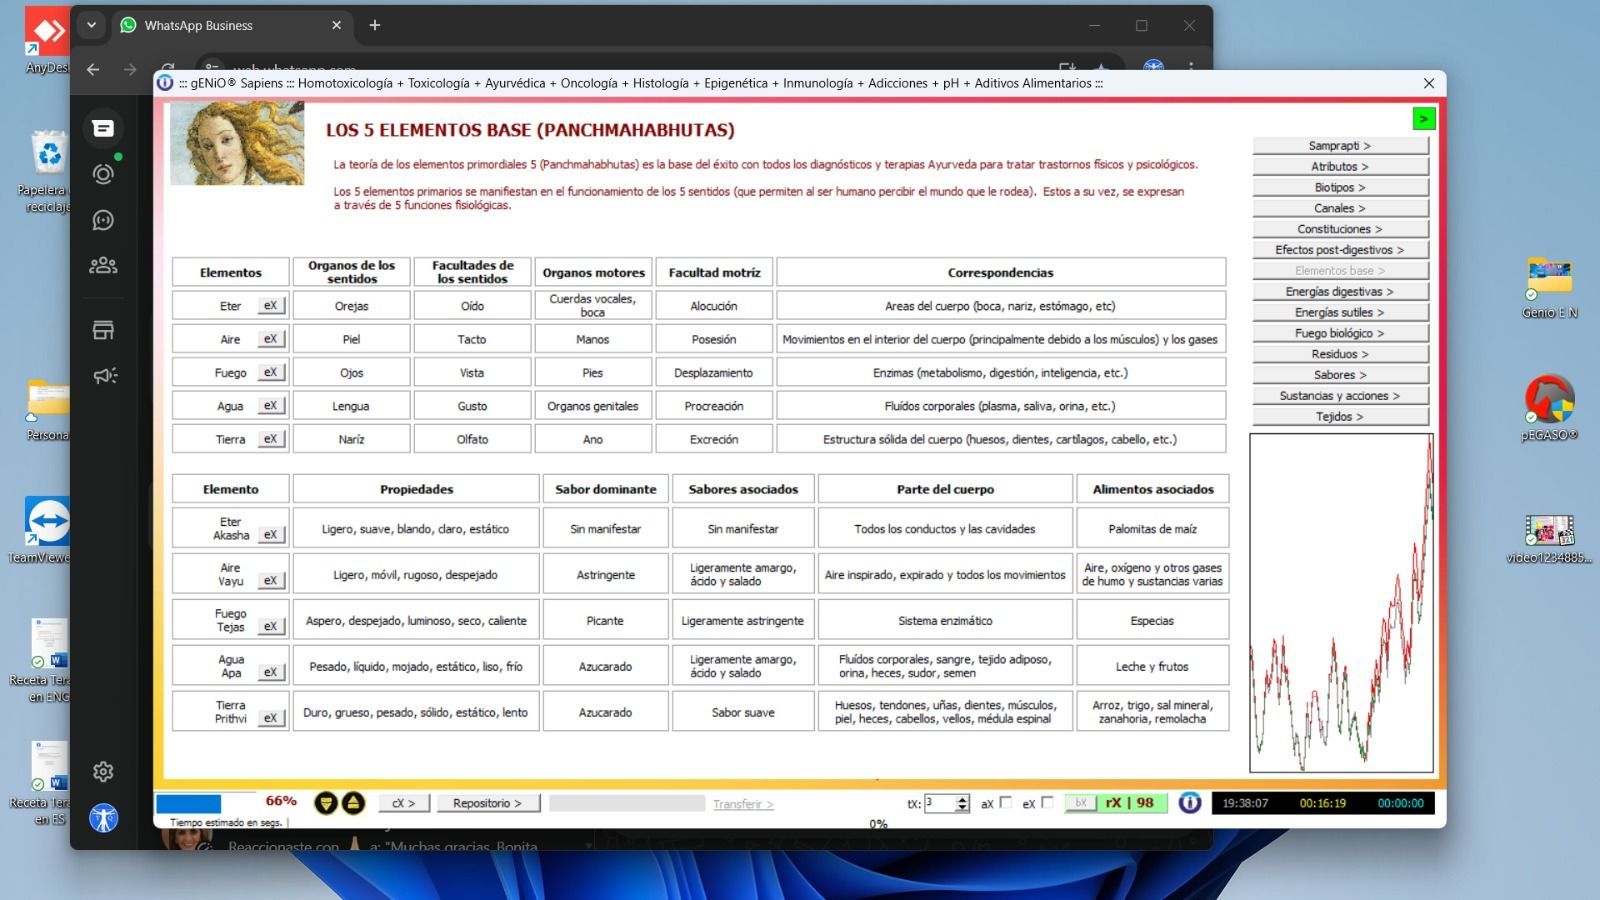
Task: Open the Sustancias y acciones > section
Action: pyautogui.click(x=1340, y=396)
